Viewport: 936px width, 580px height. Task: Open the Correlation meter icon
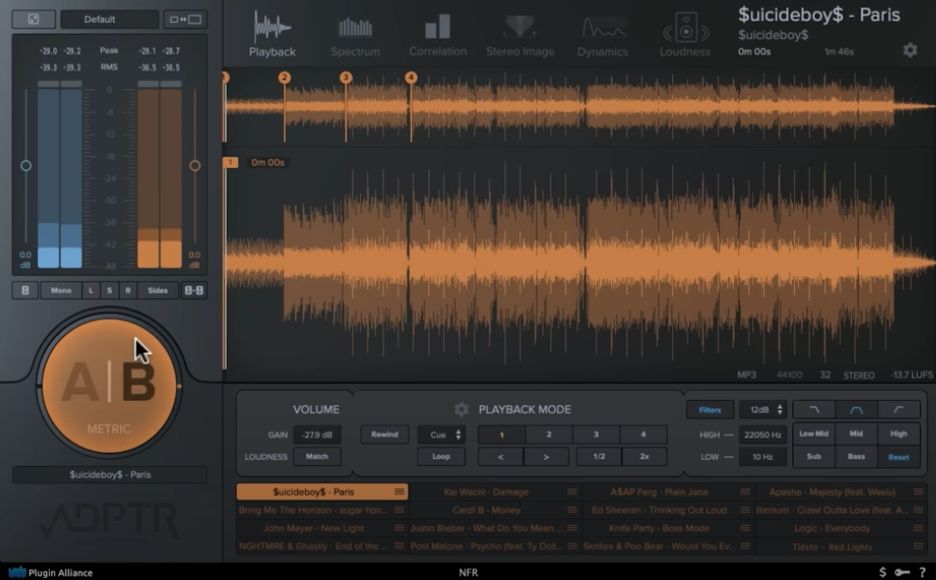point(438,27)
